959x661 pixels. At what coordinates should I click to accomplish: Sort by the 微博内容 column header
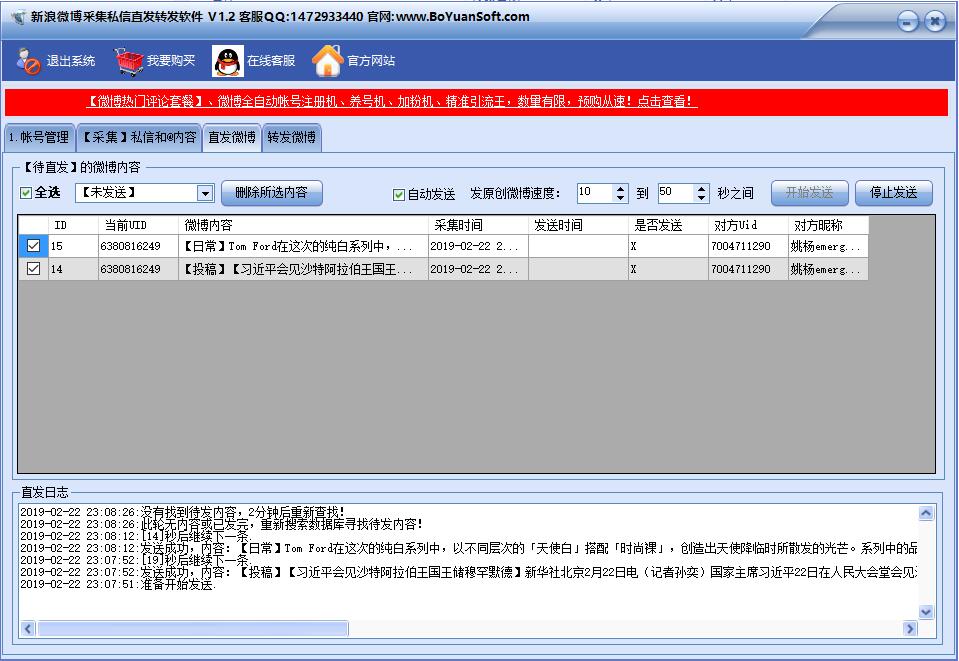(303, 225)
